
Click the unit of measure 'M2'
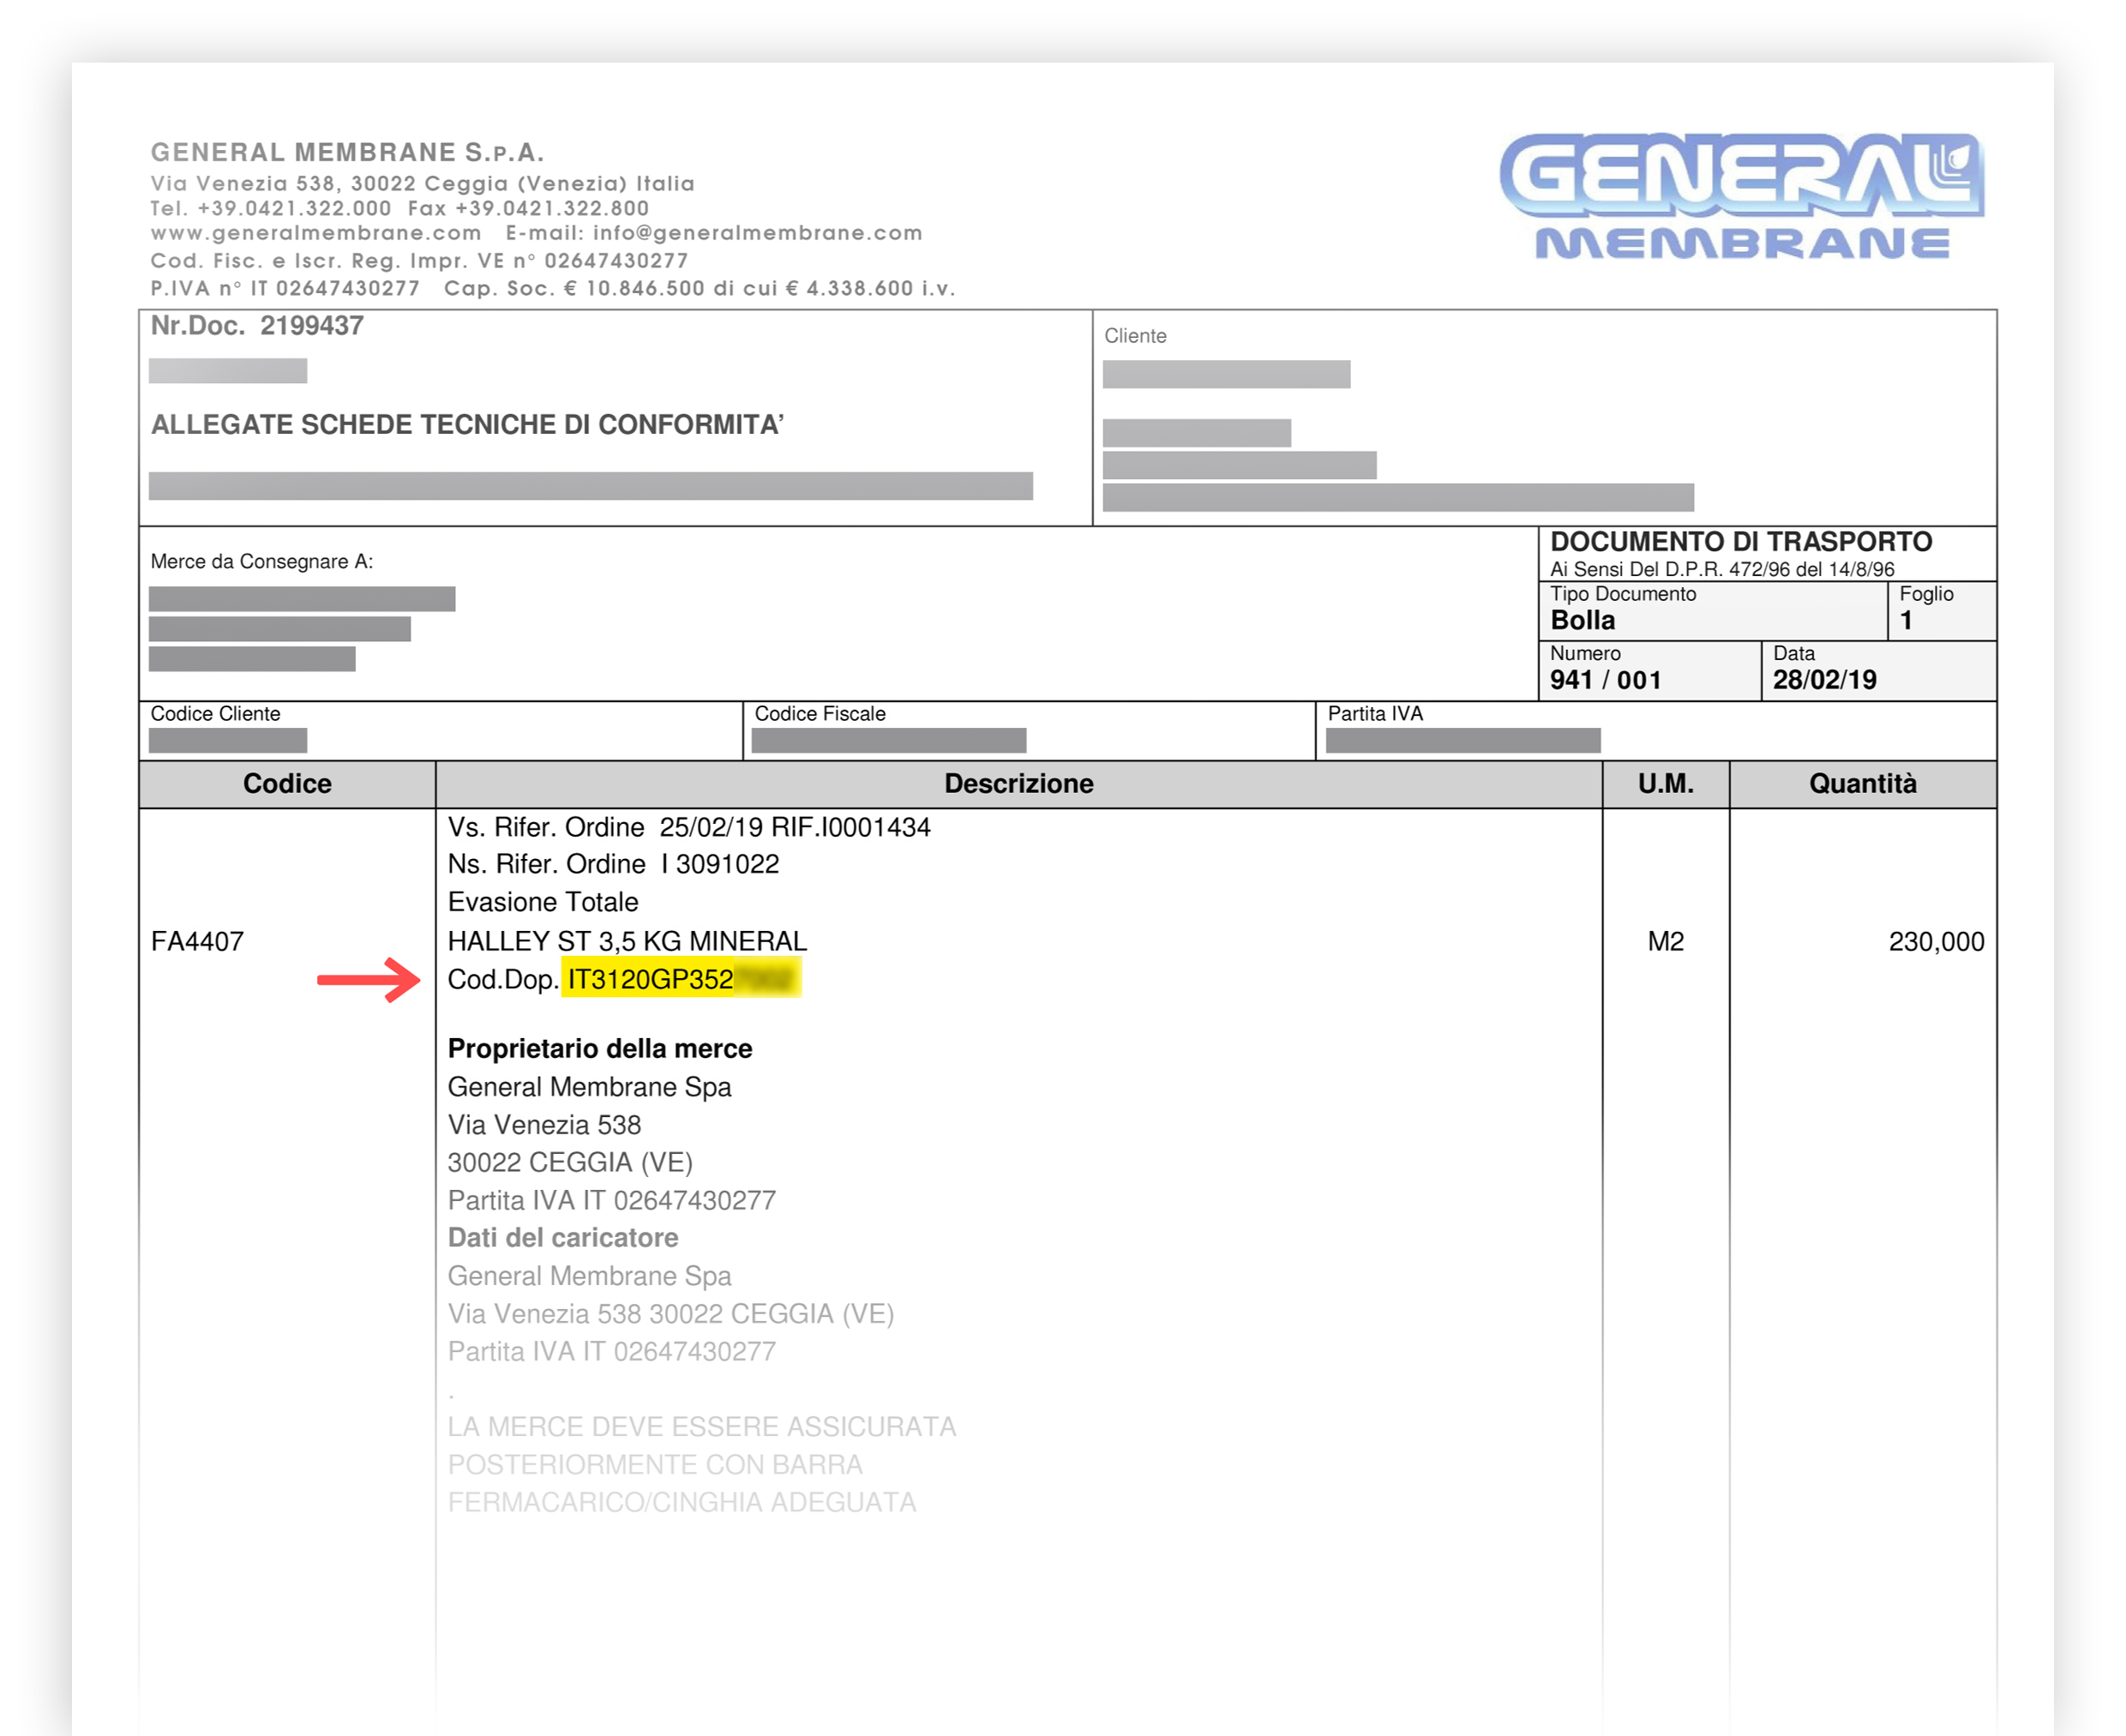[x=1666, y=941]
